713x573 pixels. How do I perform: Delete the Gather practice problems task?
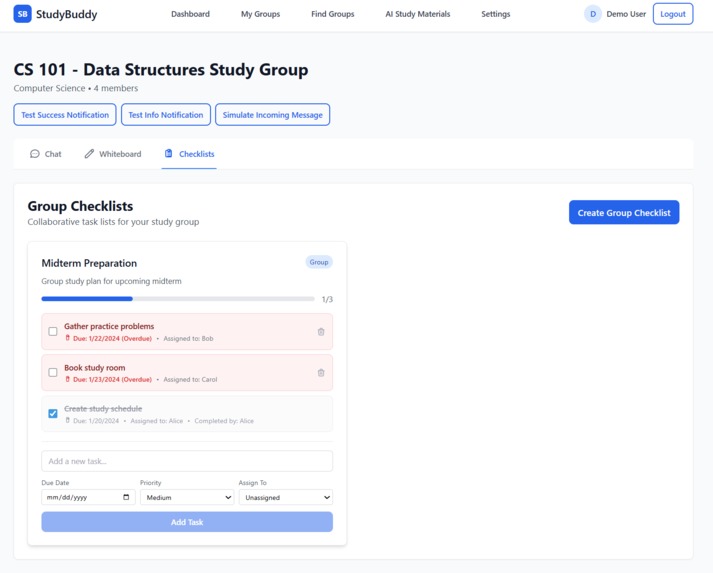click(321, 332)
